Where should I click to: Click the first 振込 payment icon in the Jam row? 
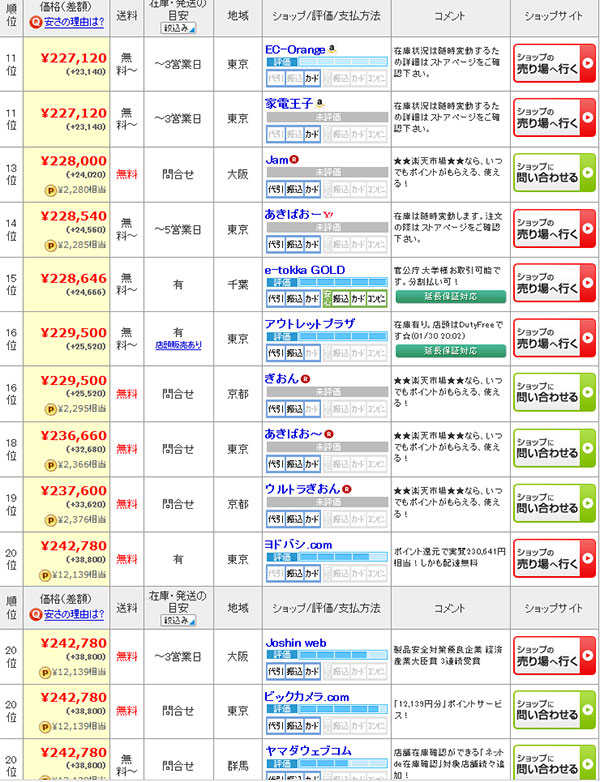[x=294, y=190]
